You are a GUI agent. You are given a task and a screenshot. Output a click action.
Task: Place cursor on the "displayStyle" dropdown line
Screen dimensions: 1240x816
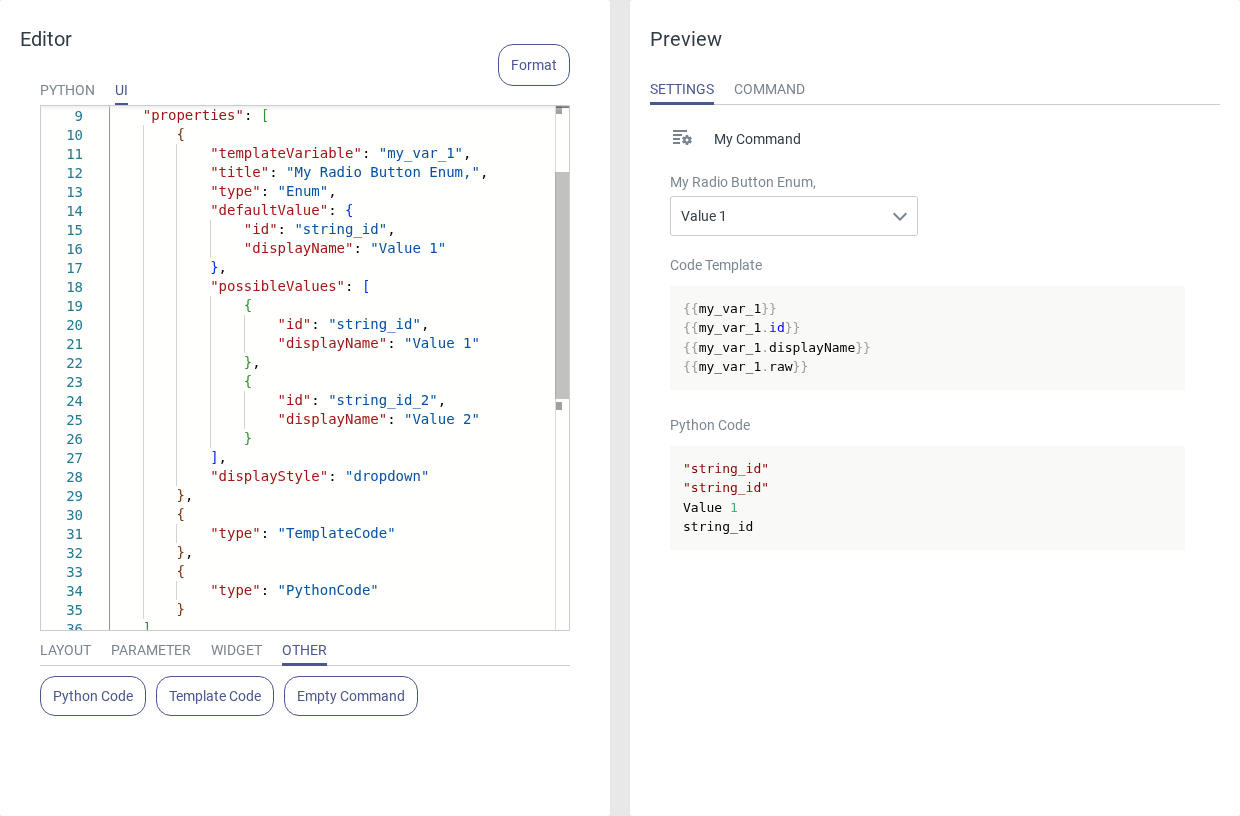320,477
